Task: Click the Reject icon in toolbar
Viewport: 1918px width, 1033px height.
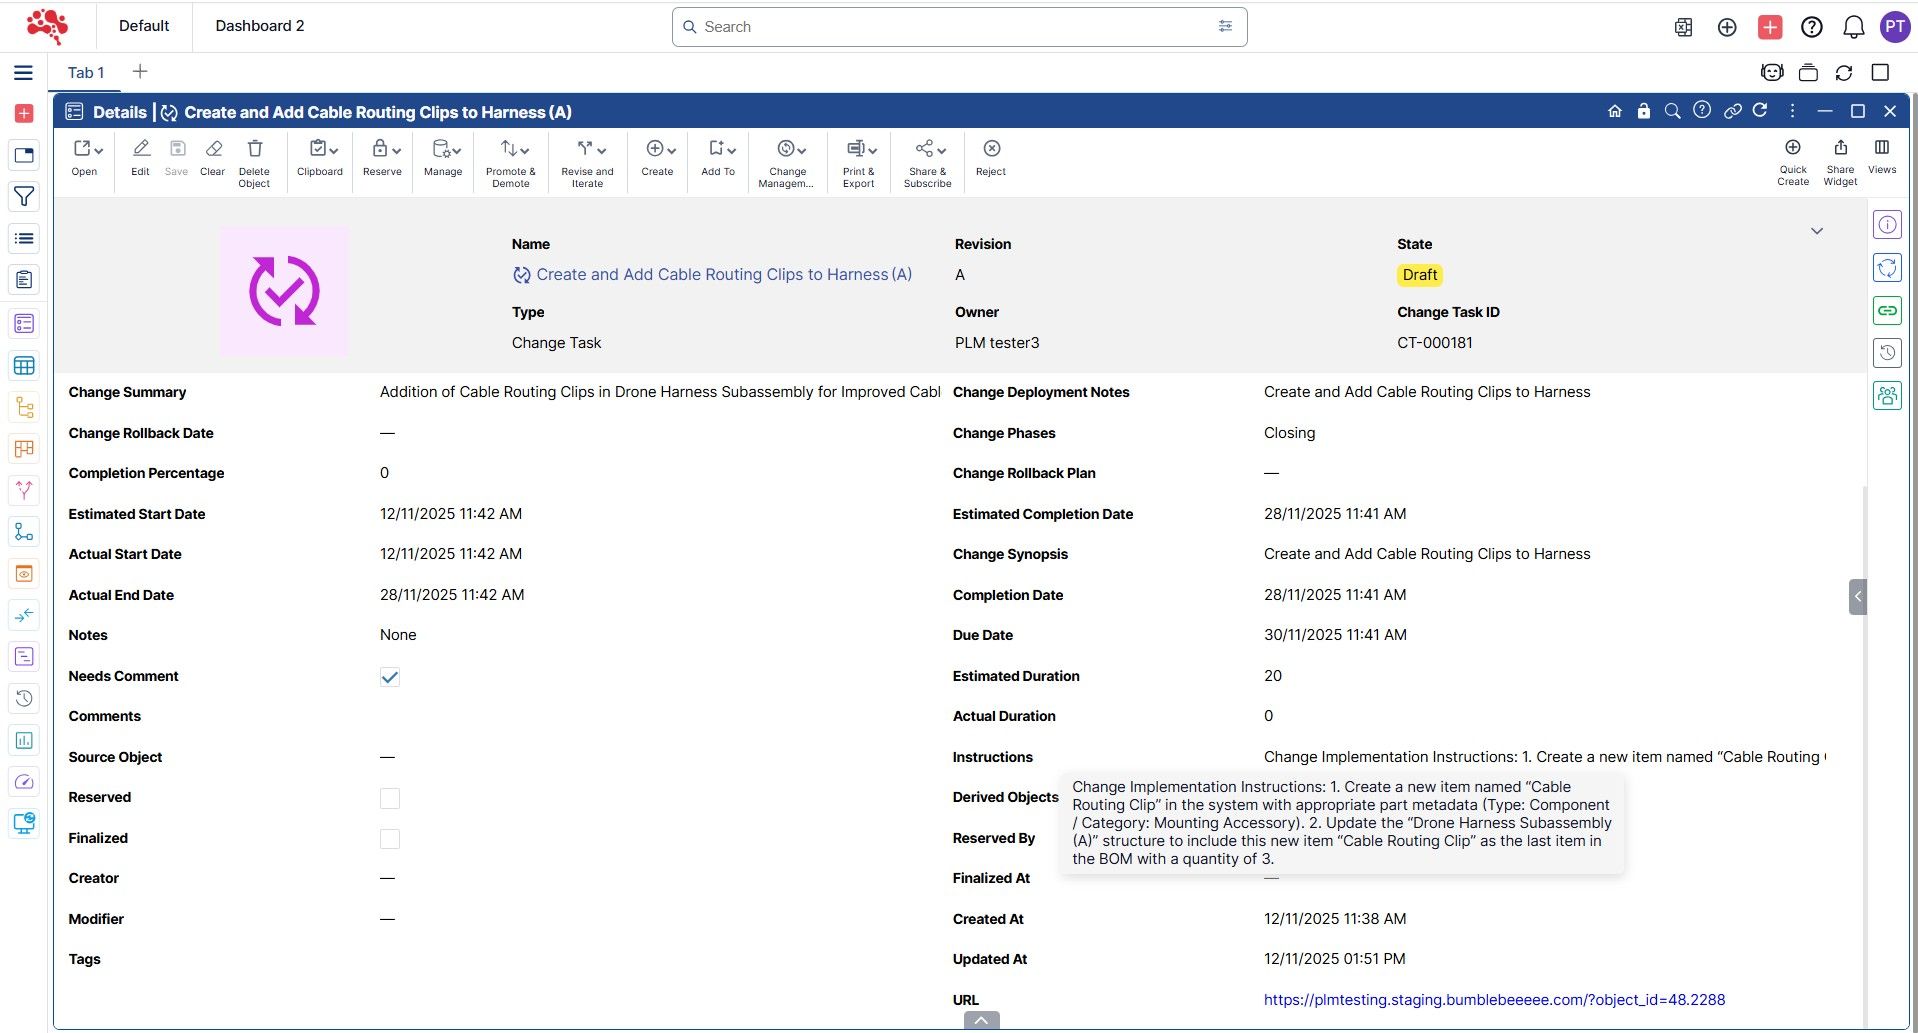Action: [991, 149]
